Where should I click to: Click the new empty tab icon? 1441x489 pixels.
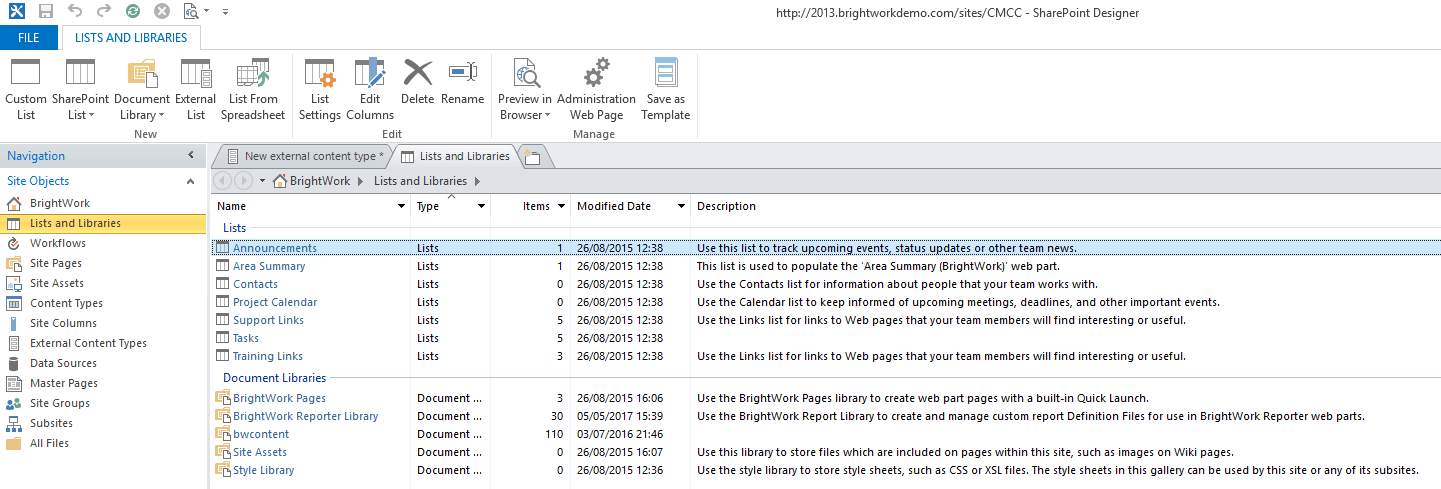point(532,157)
